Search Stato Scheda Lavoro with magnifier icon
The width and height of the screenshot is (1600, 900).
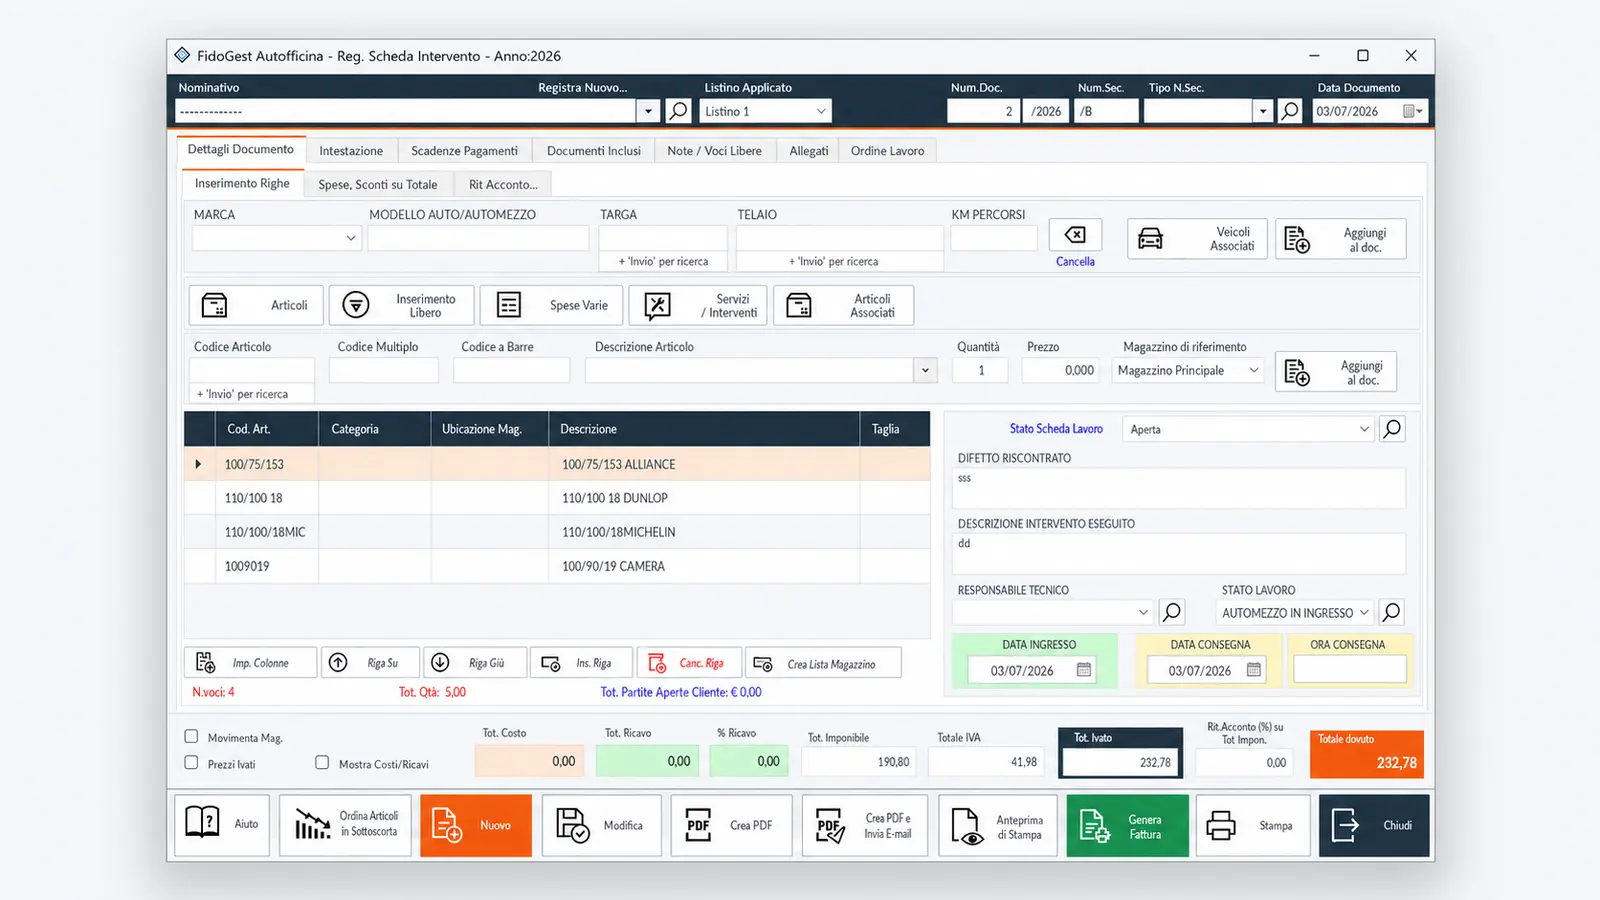[x=1392, y=429]
